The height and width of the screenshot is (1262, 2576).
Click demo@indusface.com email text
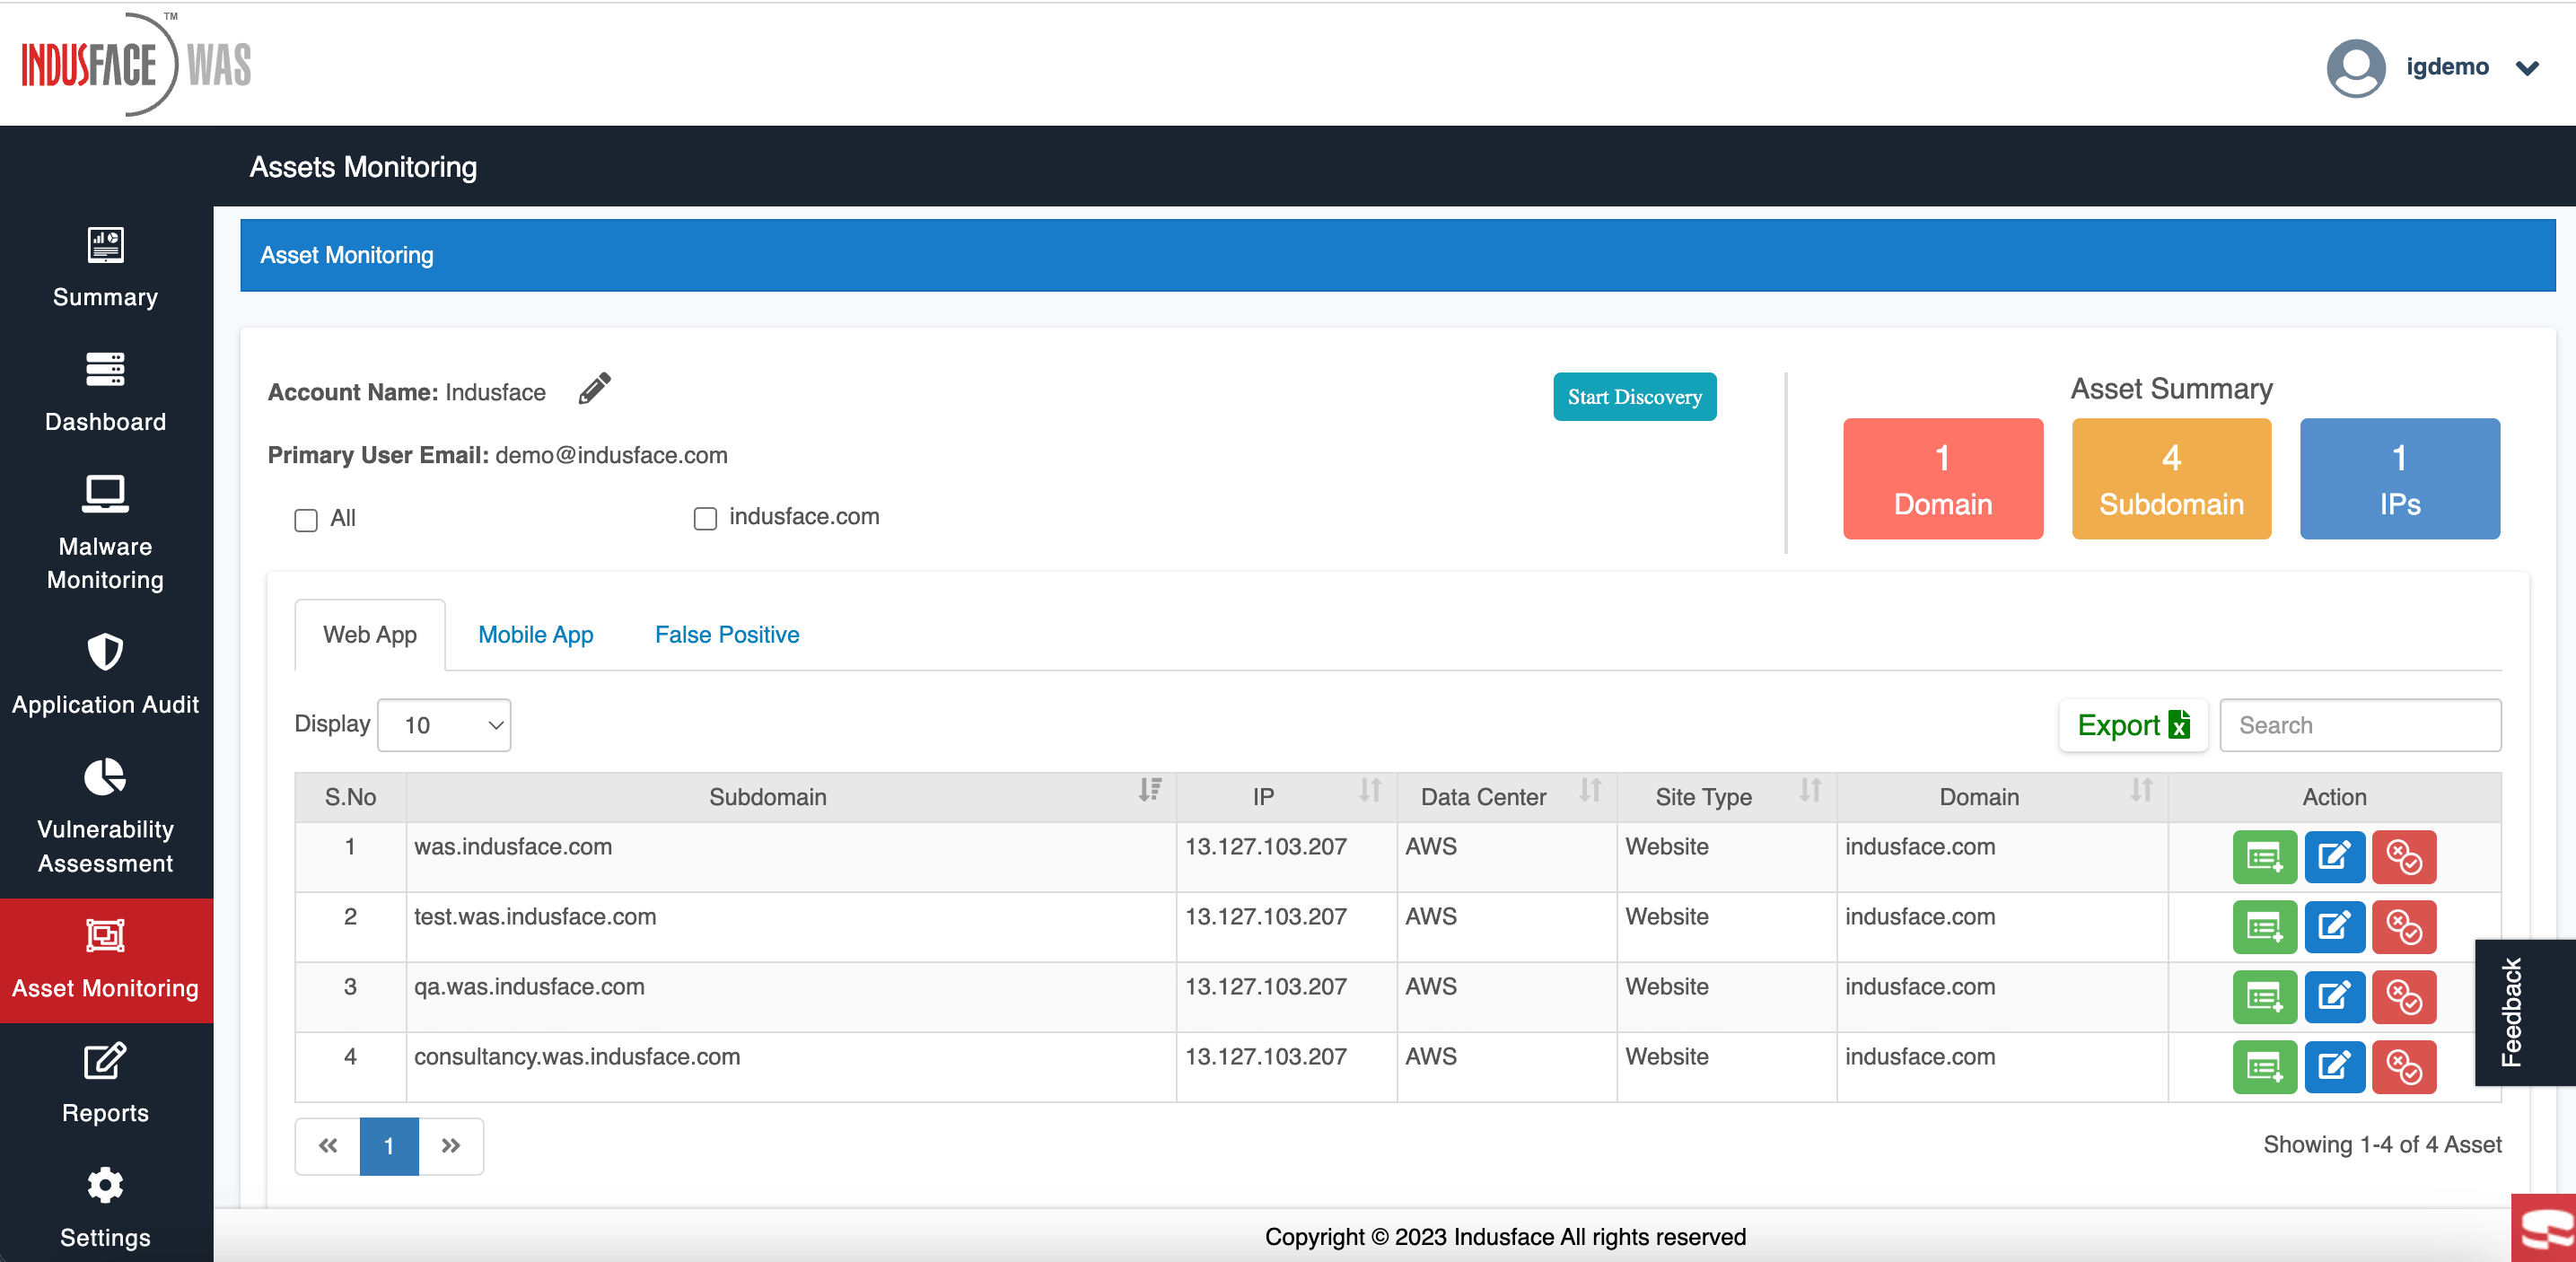[611, 456]
